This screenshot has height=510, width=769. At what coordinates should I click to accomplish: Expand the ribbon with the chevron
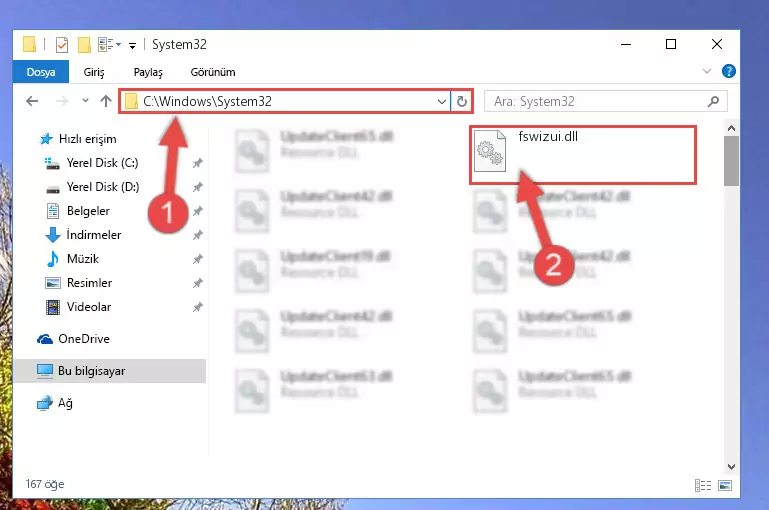pos(707,71)
